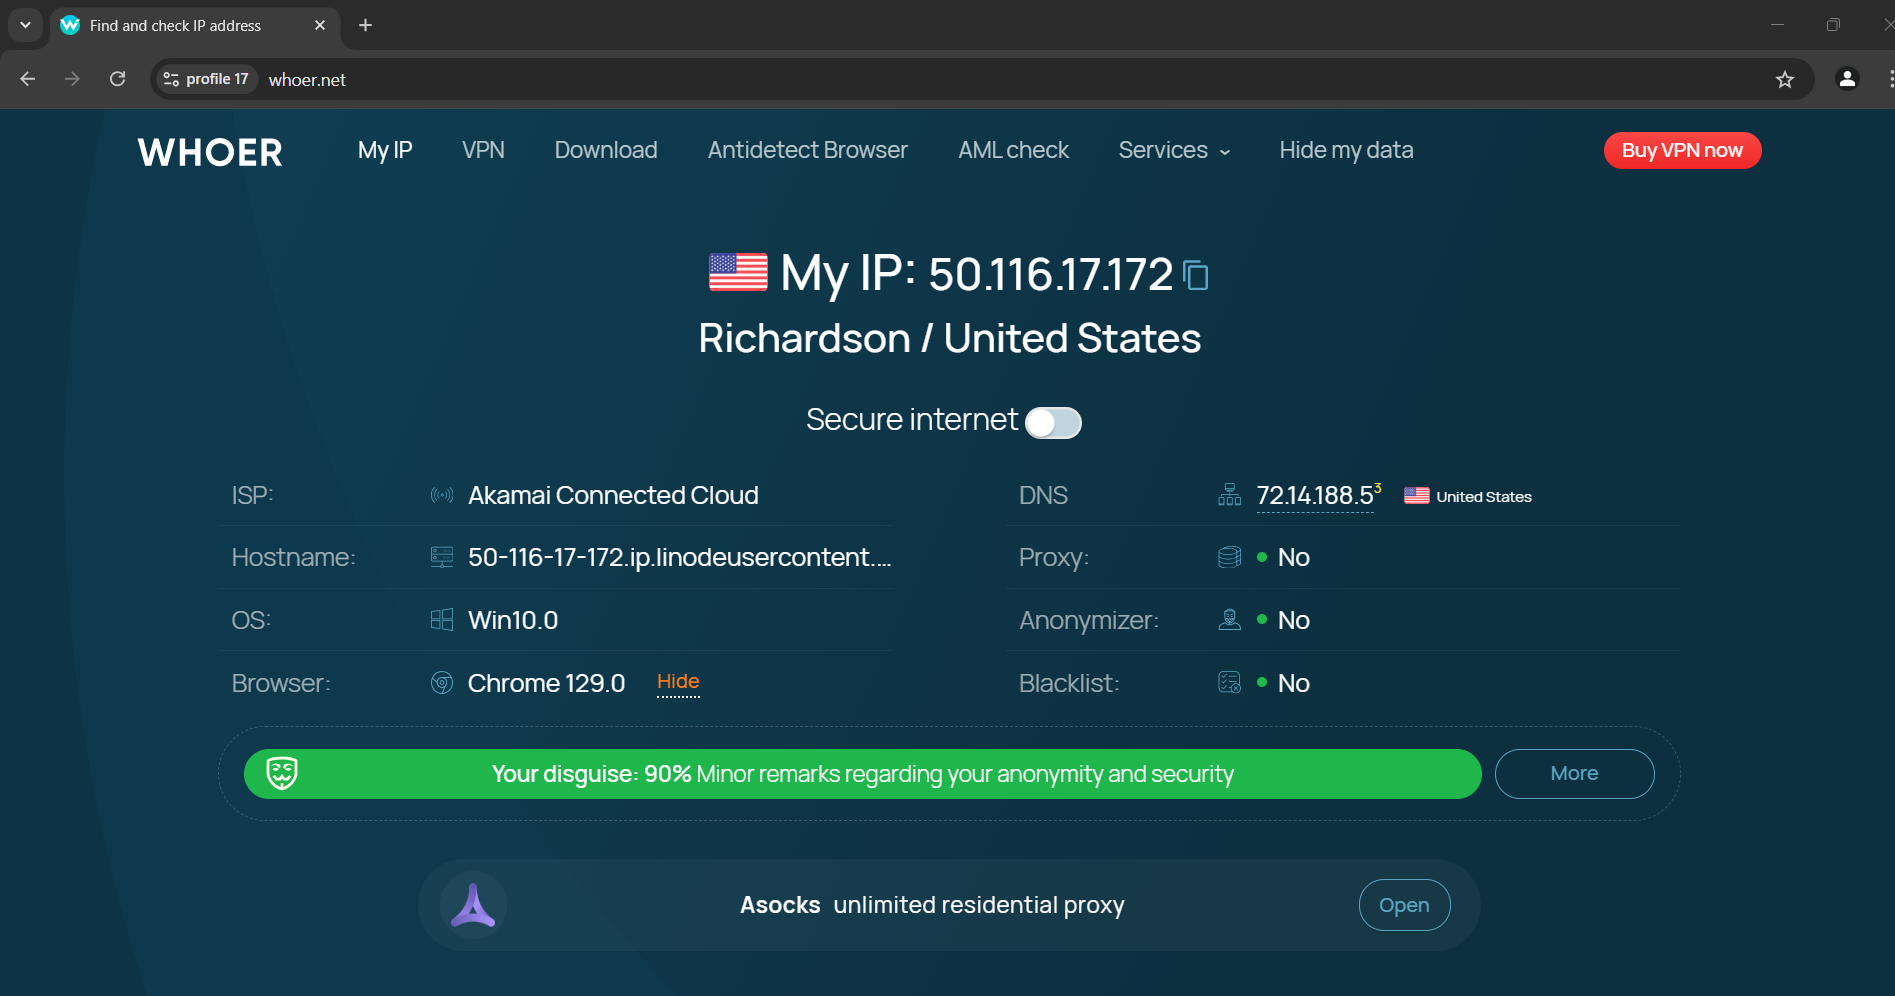1895x996 pixels.
Task: Click the green disguise 90% progress bar
Action: click(x=862, y=773)
